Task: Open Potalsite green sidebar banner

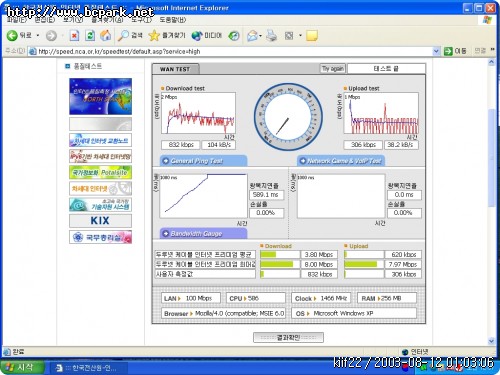Action: point(100,172)
